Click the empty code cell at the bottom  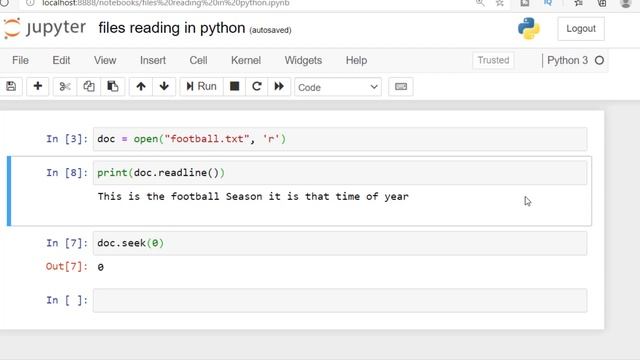(340, 300)
